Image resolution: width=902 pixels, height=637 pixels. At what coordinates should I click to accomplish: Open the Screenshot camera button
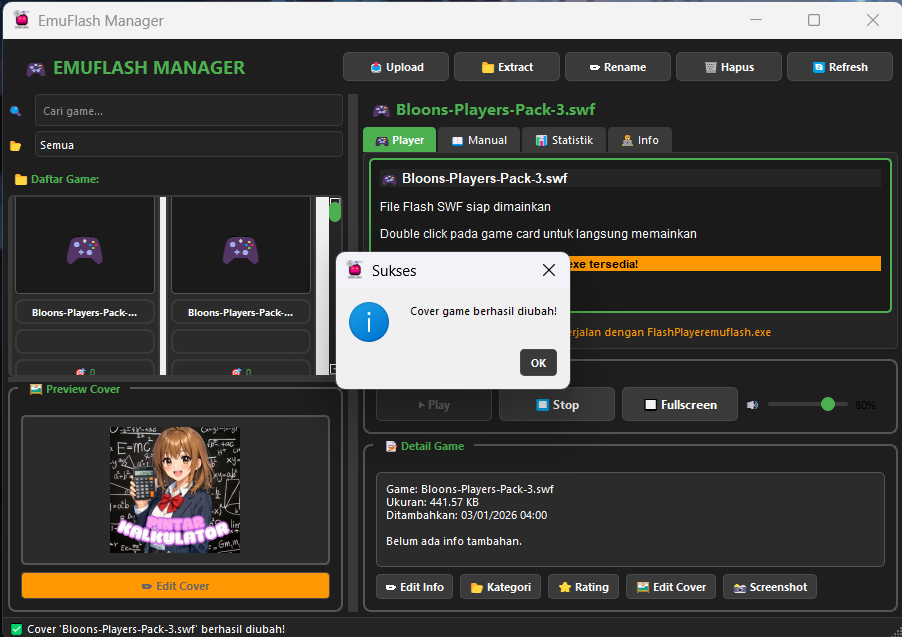(770, 587)
